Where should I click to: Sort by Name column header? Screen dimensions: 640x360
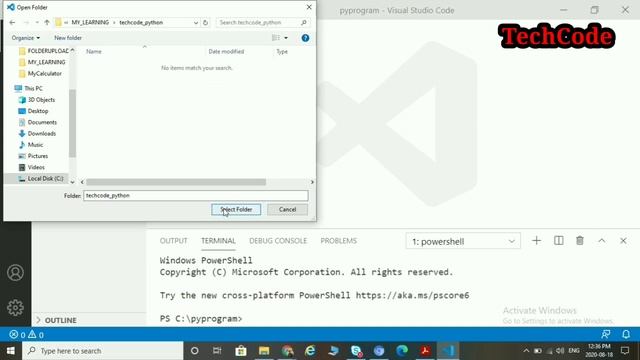(x=94, y=51)
